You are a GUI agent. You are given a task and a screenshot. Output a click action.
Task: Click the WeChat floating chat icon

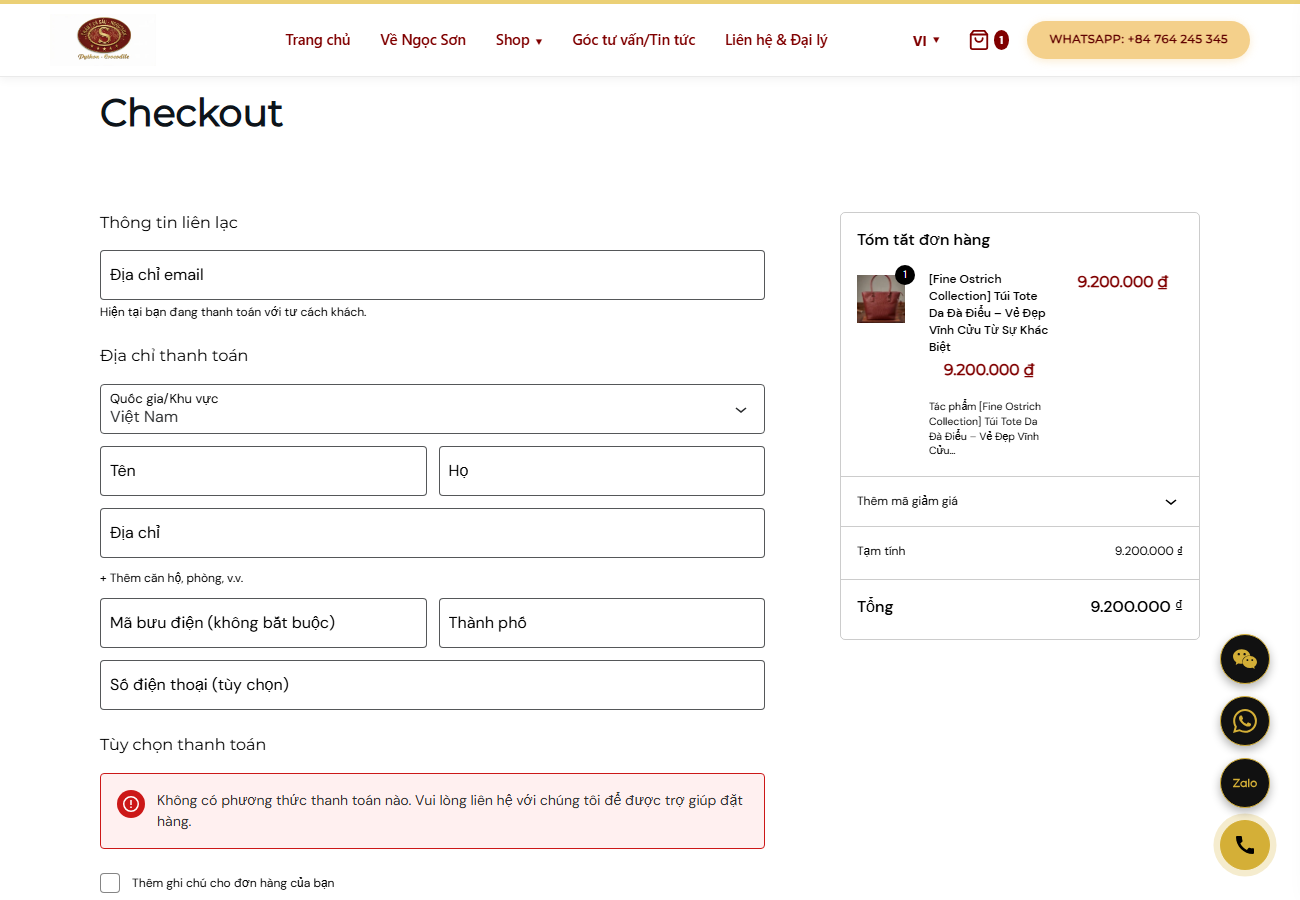(x=1245, y=659)
